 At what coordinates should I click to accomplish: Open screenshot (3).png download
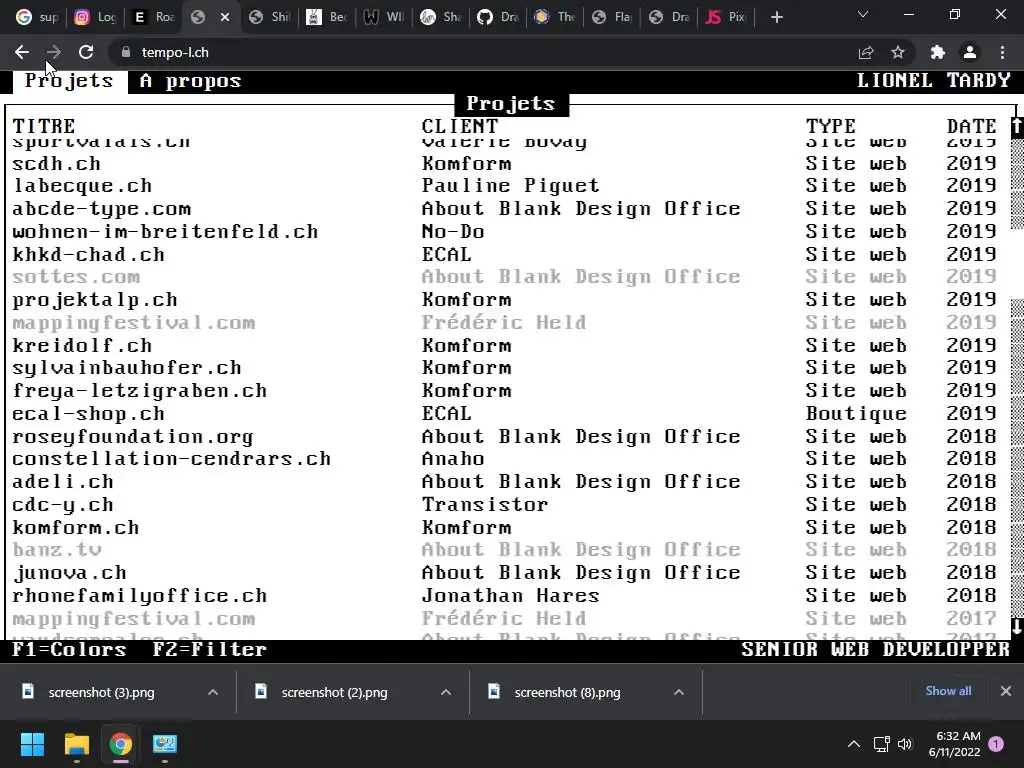(x=101, y=692)
